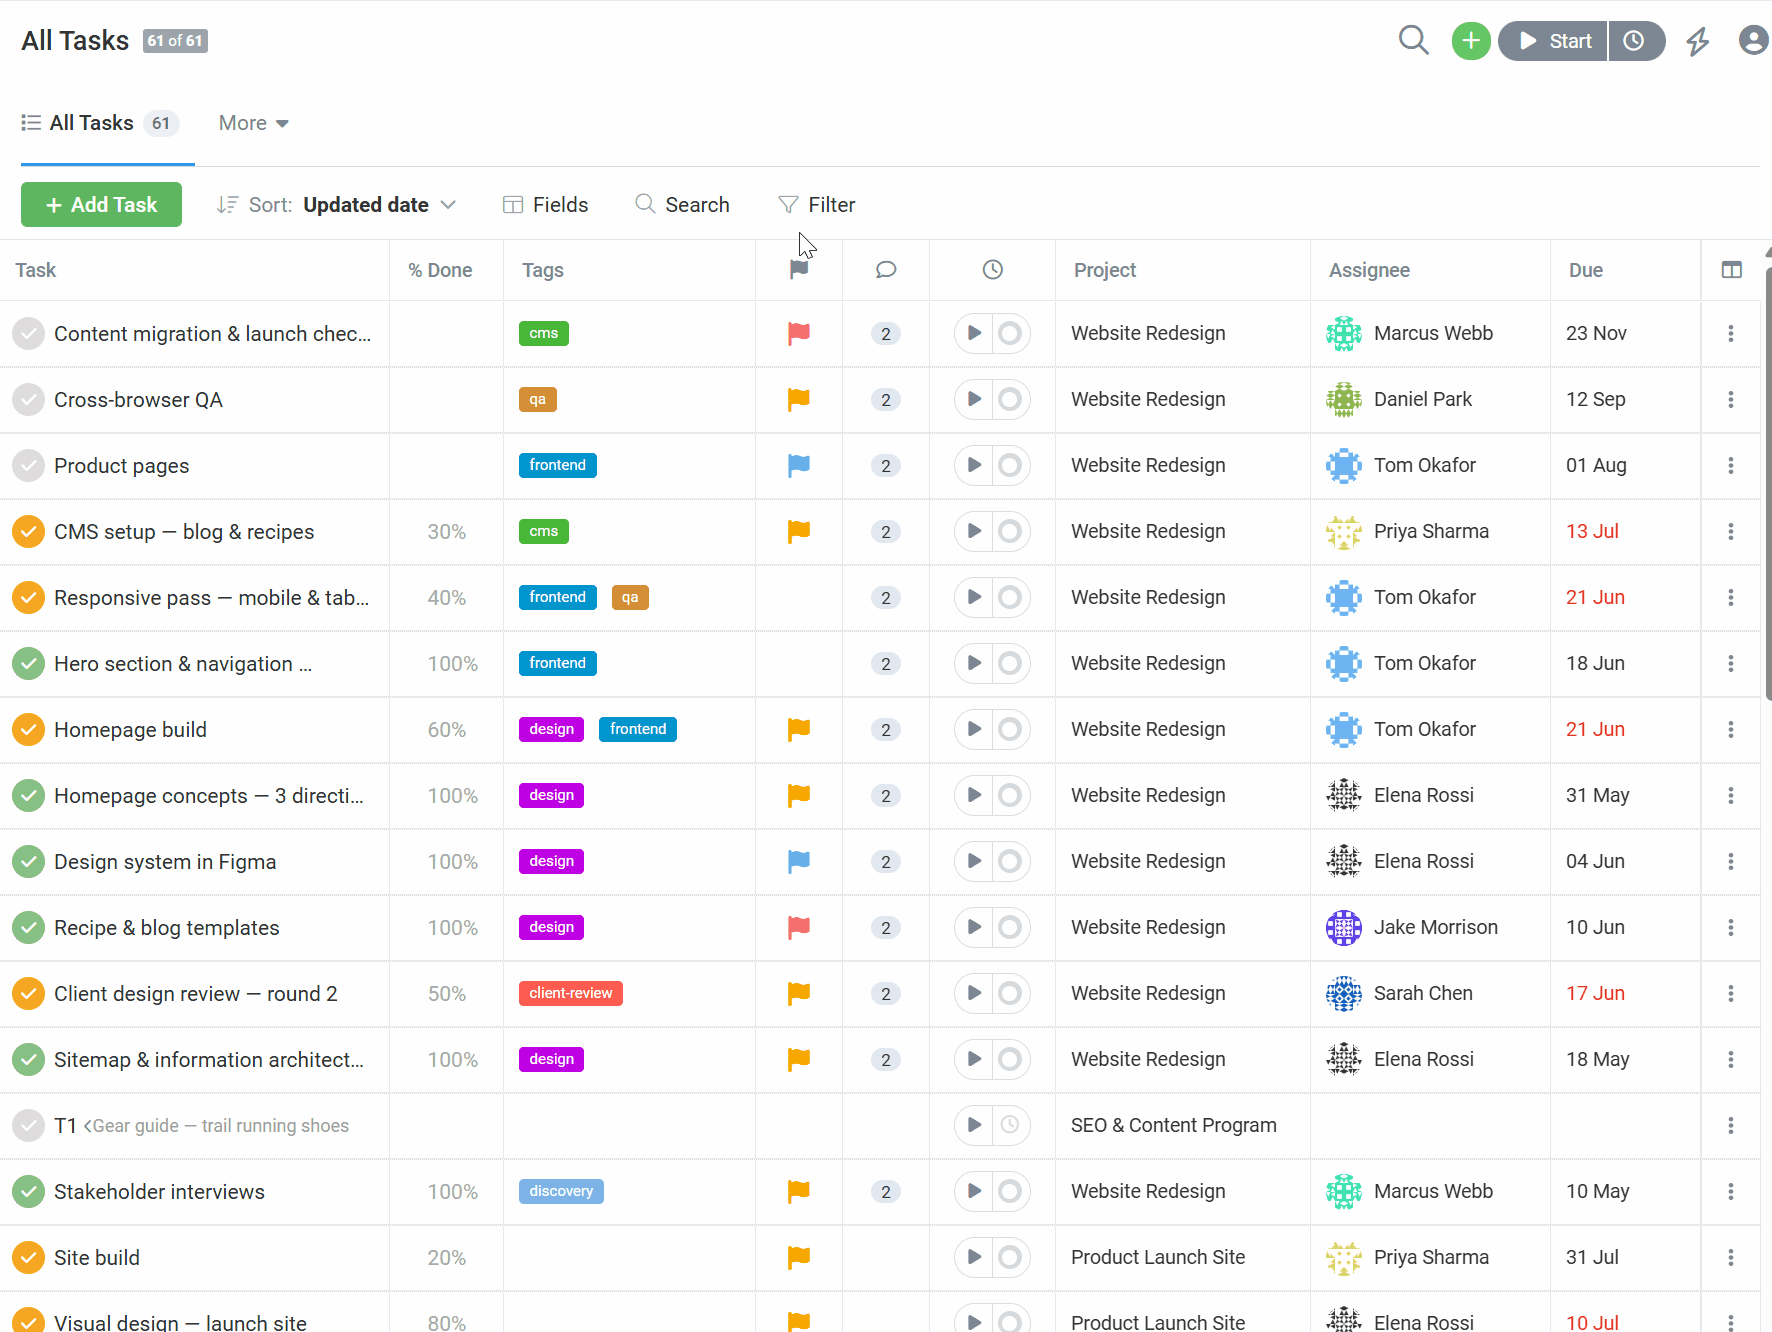Open the user profile avatar icon
Screen dimensions: 1772x1332
(x=1753, y=41)
